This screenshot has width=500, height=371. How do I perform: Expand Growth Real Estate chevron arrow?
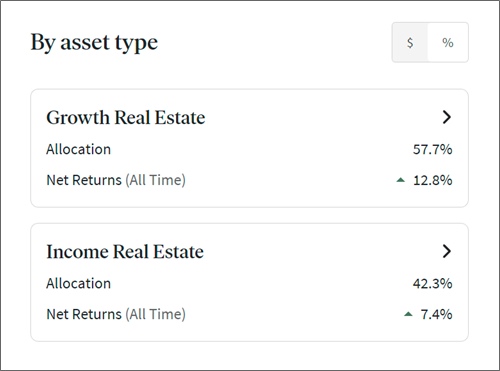click(x=447, y=117)
